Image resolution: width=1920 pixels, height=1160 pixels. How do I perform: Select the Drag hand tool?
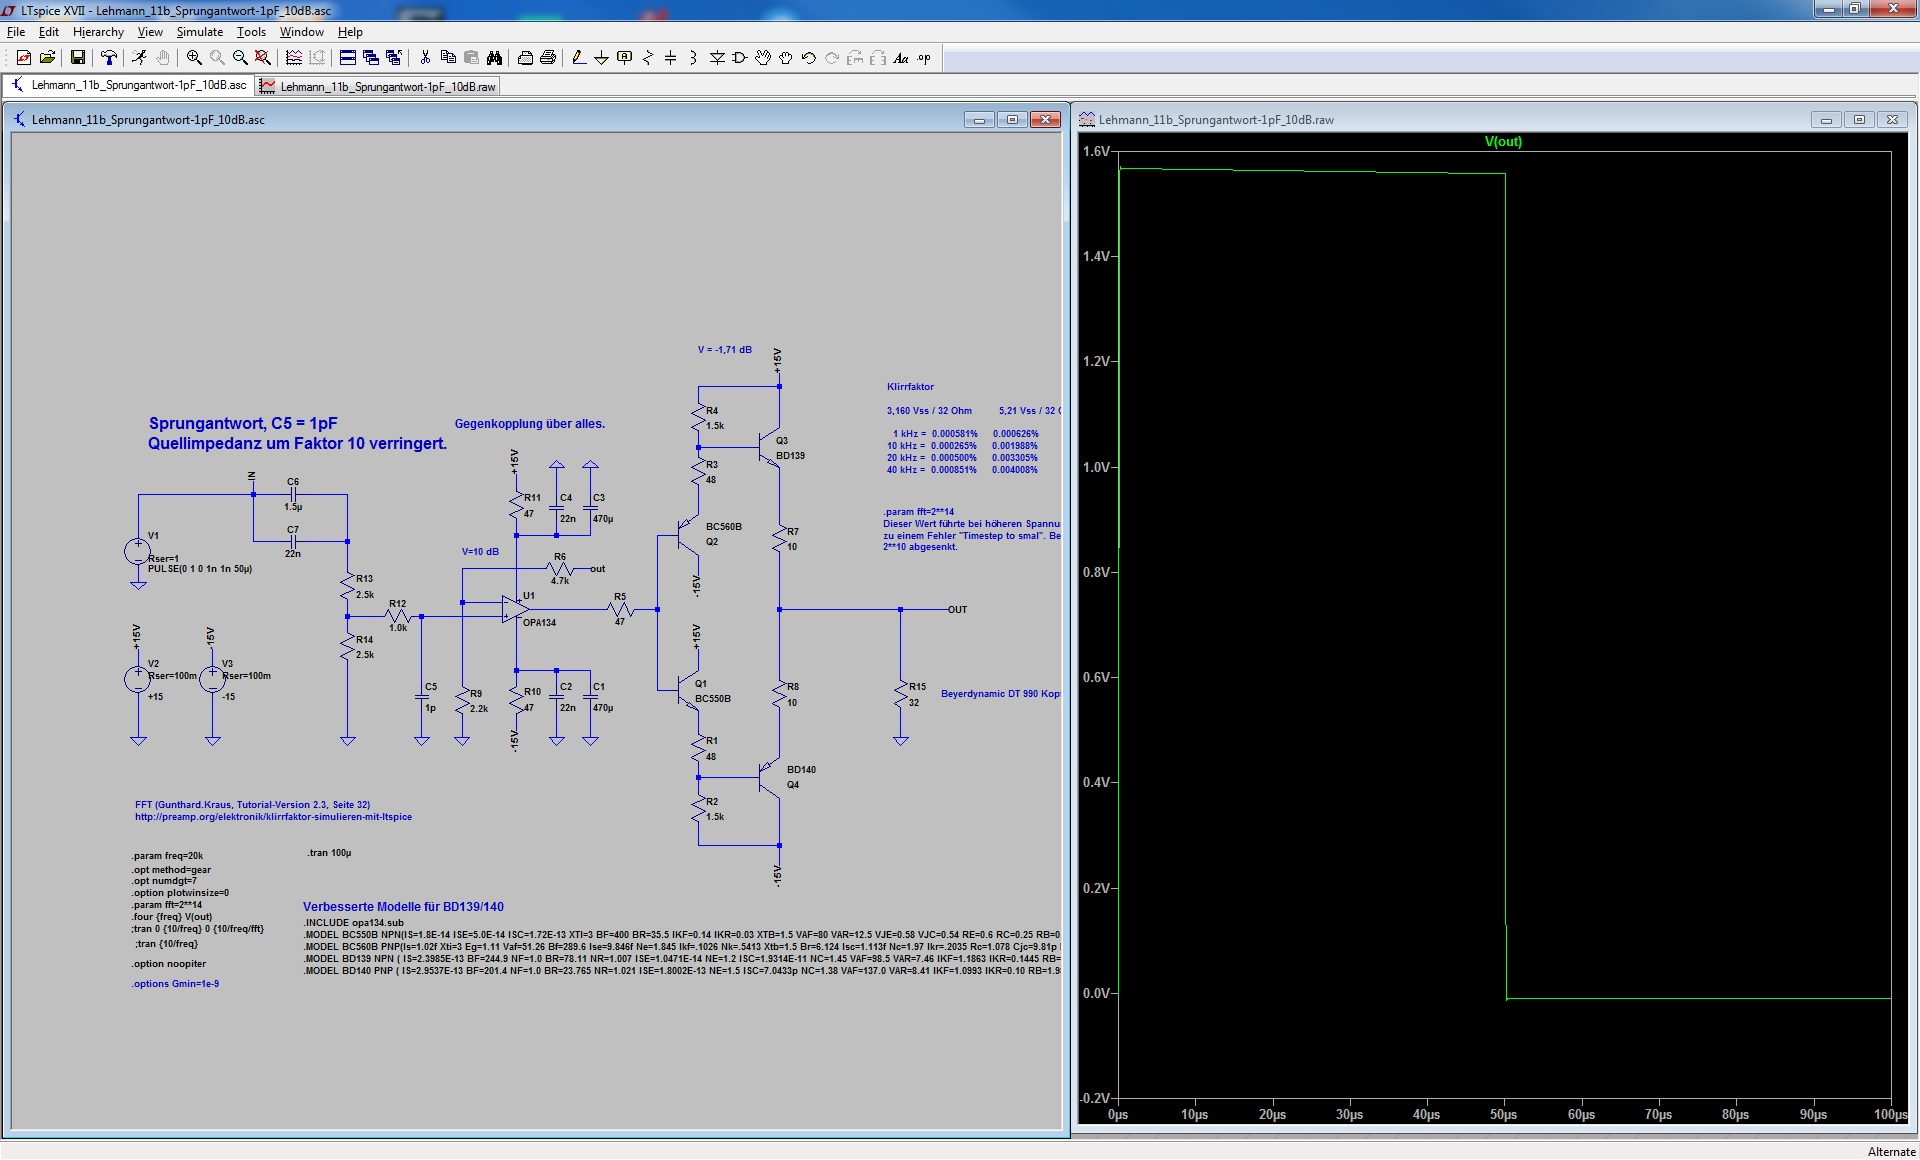(x=786, y=58)
